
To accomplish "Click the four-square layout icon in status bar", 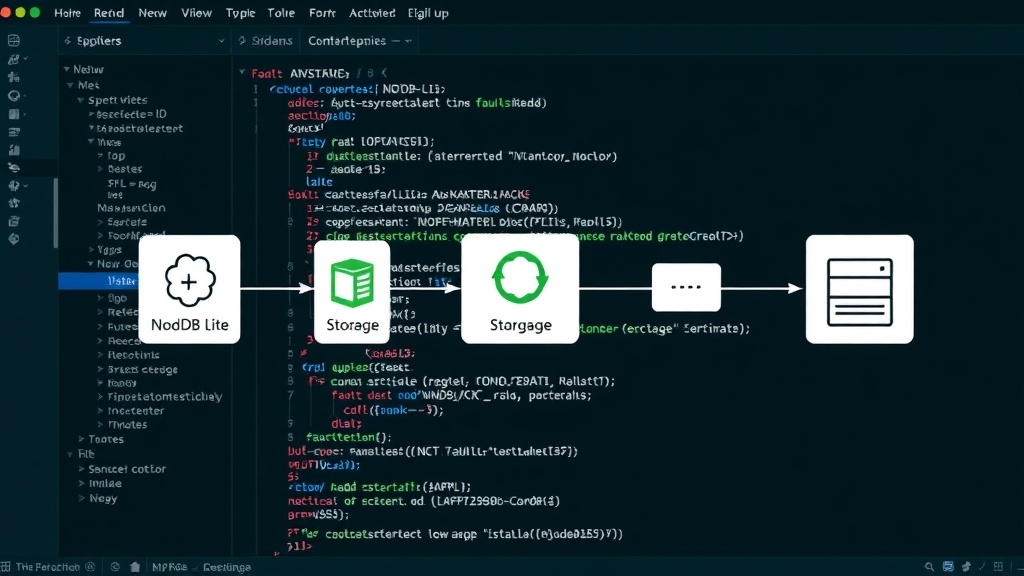I will click(998, 567).
